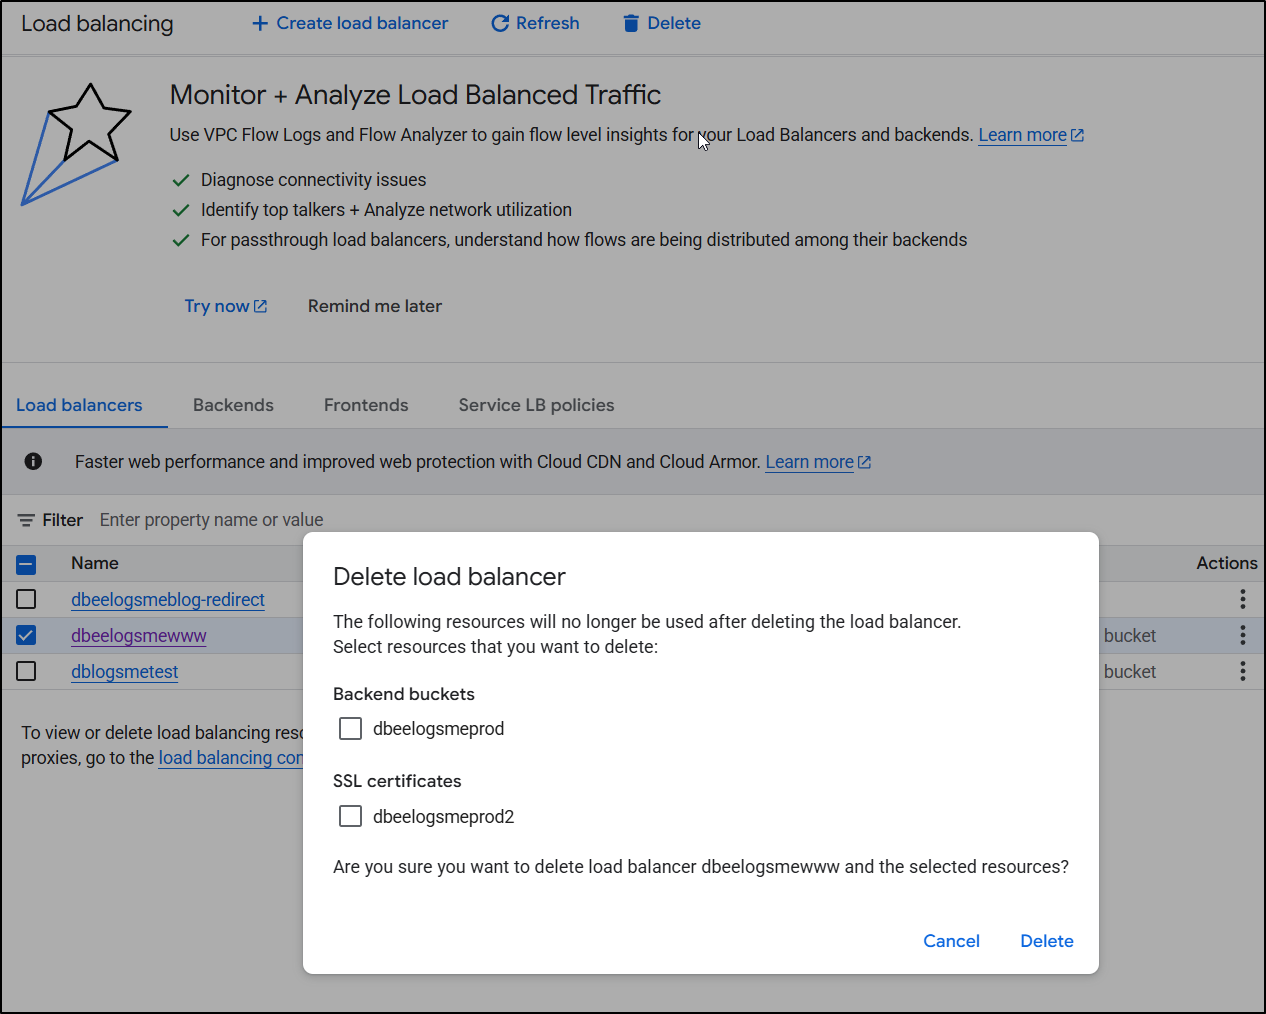Click the info icon in CDN banner

point(33,461)
